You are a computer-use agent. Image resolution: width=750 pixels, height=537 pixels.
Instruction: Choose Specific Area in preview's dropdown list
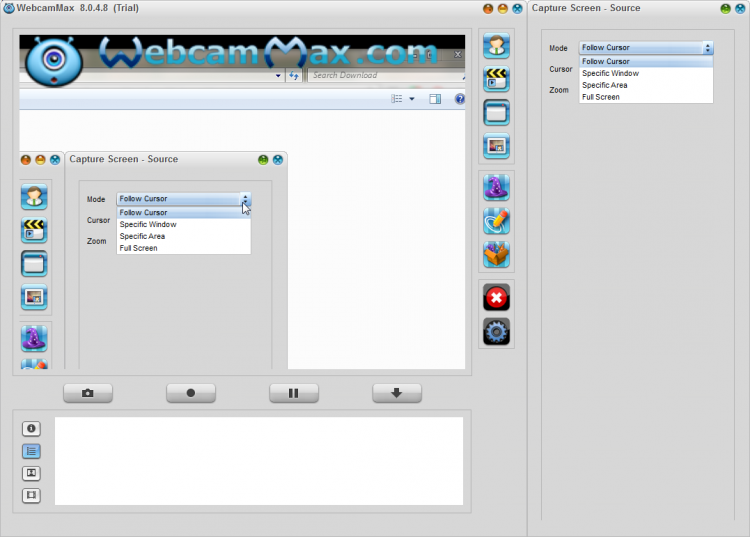[x=184, y=236]
